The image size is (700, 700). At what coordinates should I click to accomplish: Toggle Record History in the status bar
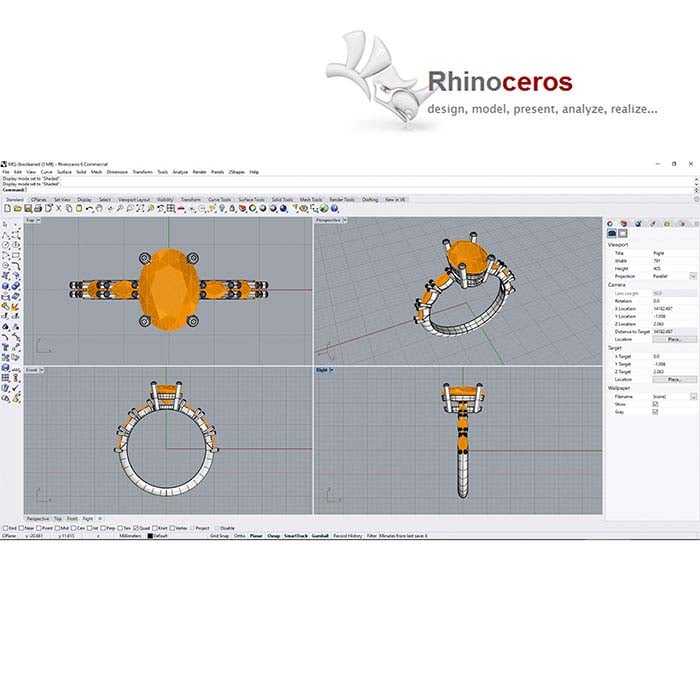347,536
